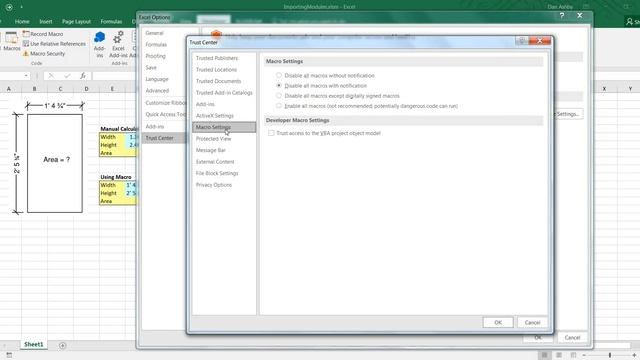Click OK in Trust Center dialog
The height and width of the screenshot is (360, 640).
pyautogui.click(x=498, y=322)
